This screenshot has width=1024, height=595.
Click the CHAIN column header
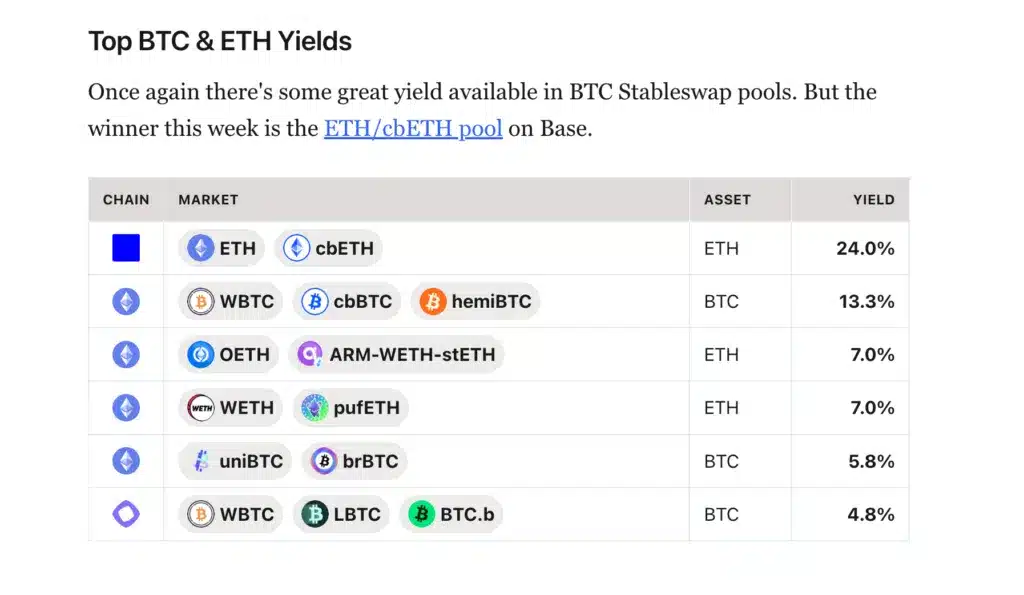(126, 199)
